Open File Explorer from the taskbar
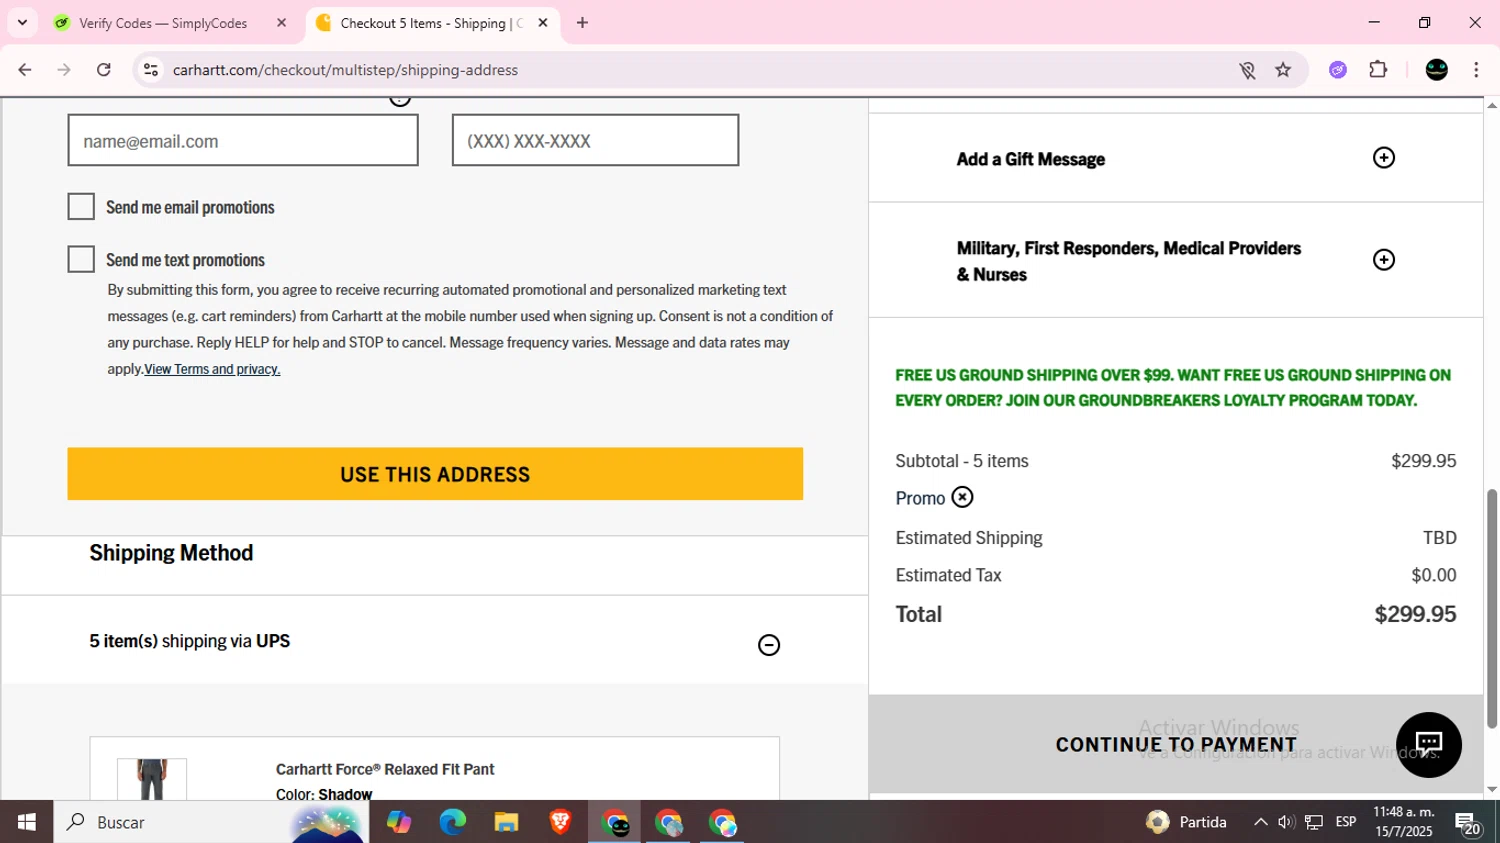The image size is (1500, 843). point(506,822)
